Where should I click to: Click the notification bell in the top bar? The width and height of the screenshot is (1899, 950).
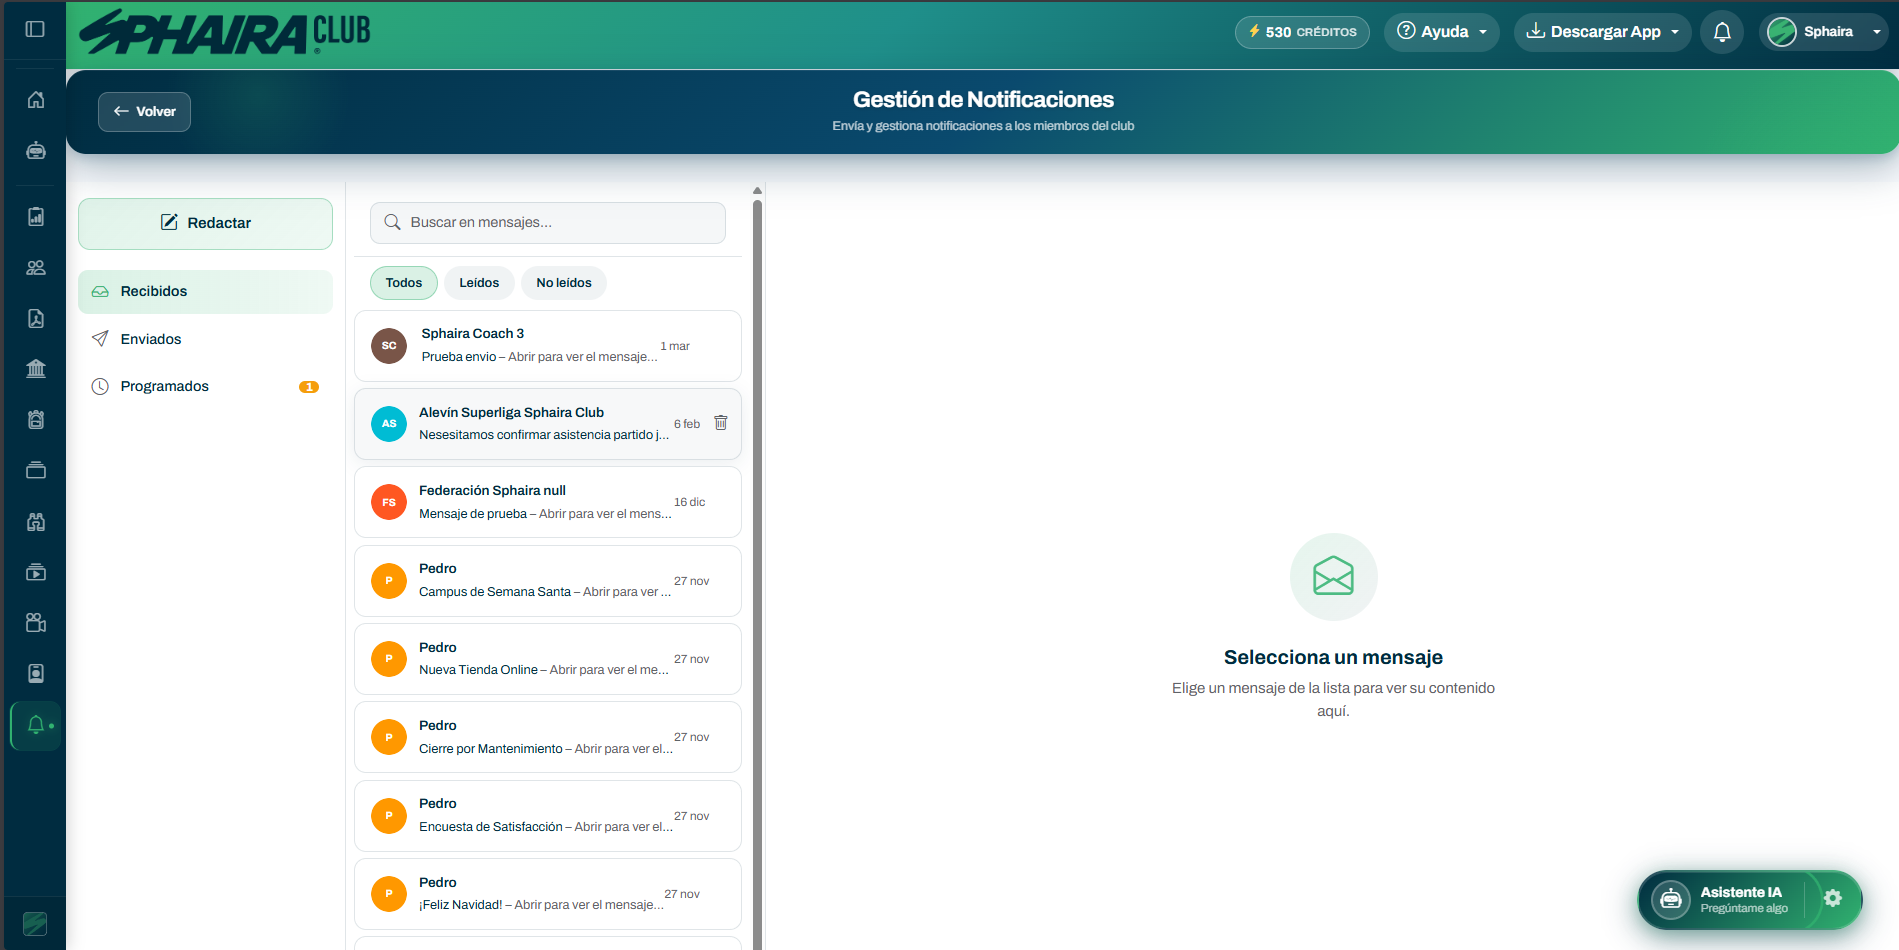[x=1722, y=32]
